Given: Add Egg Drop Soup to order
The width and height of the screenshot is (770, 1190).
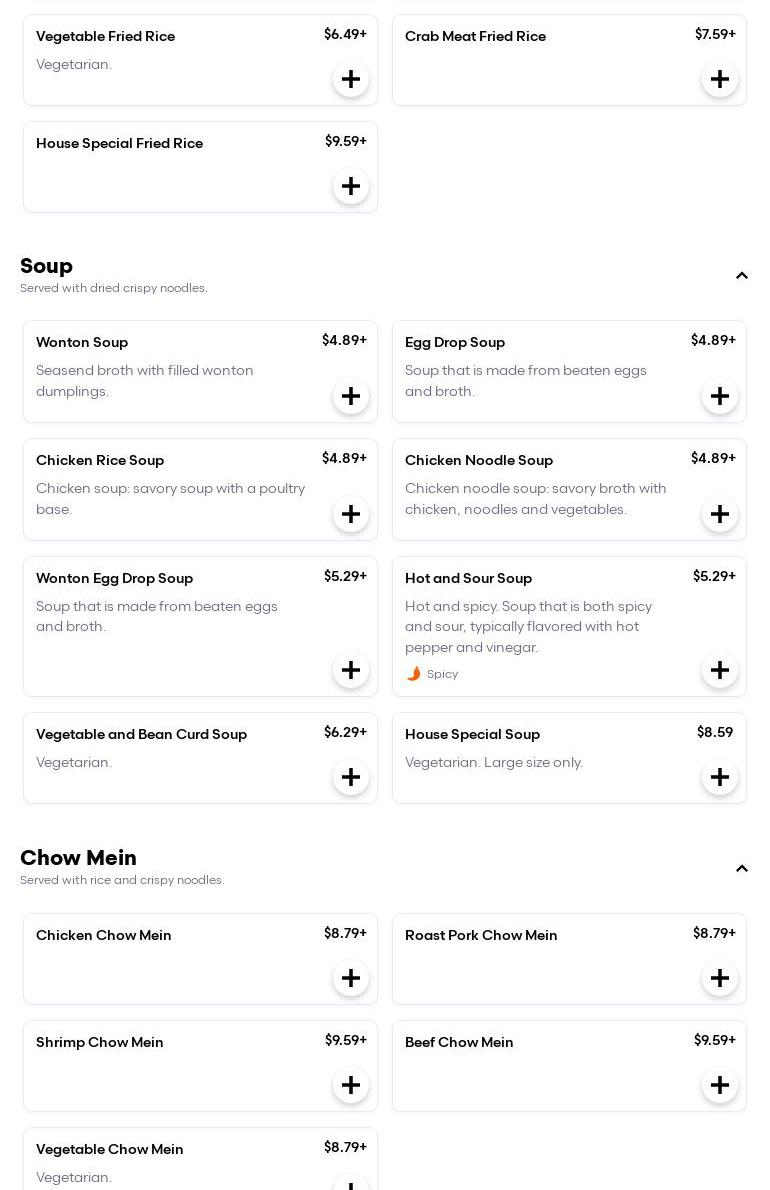Looking at the screenshot, I should point(720,396).
